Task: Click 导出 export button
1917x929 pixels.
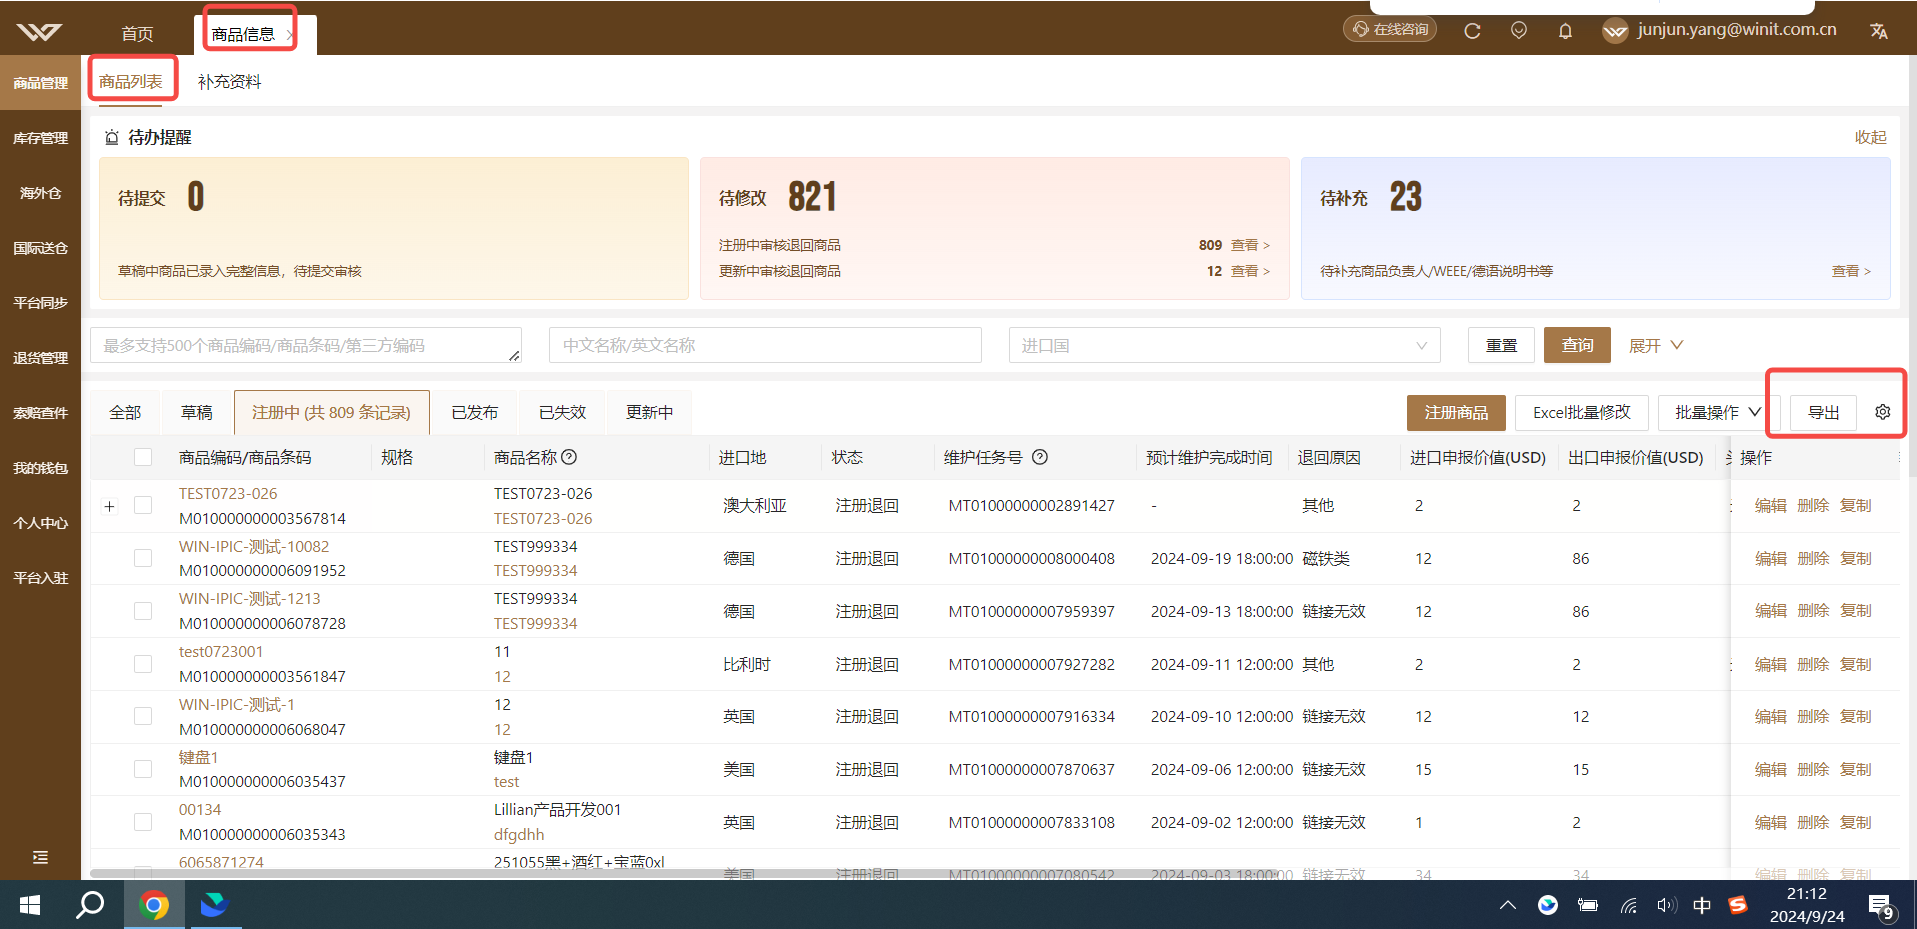Action: pyautogui.click(x=1823, y=412)
